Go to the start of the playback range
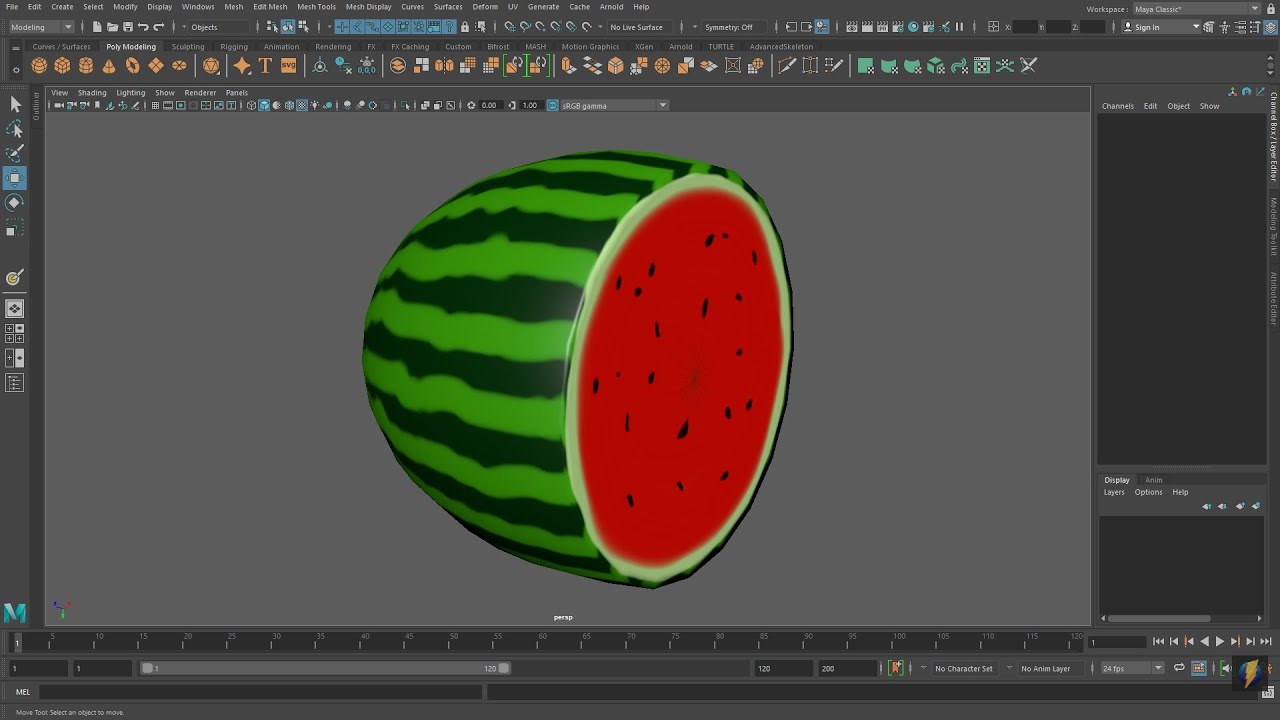 click(x=1158, y=642)
